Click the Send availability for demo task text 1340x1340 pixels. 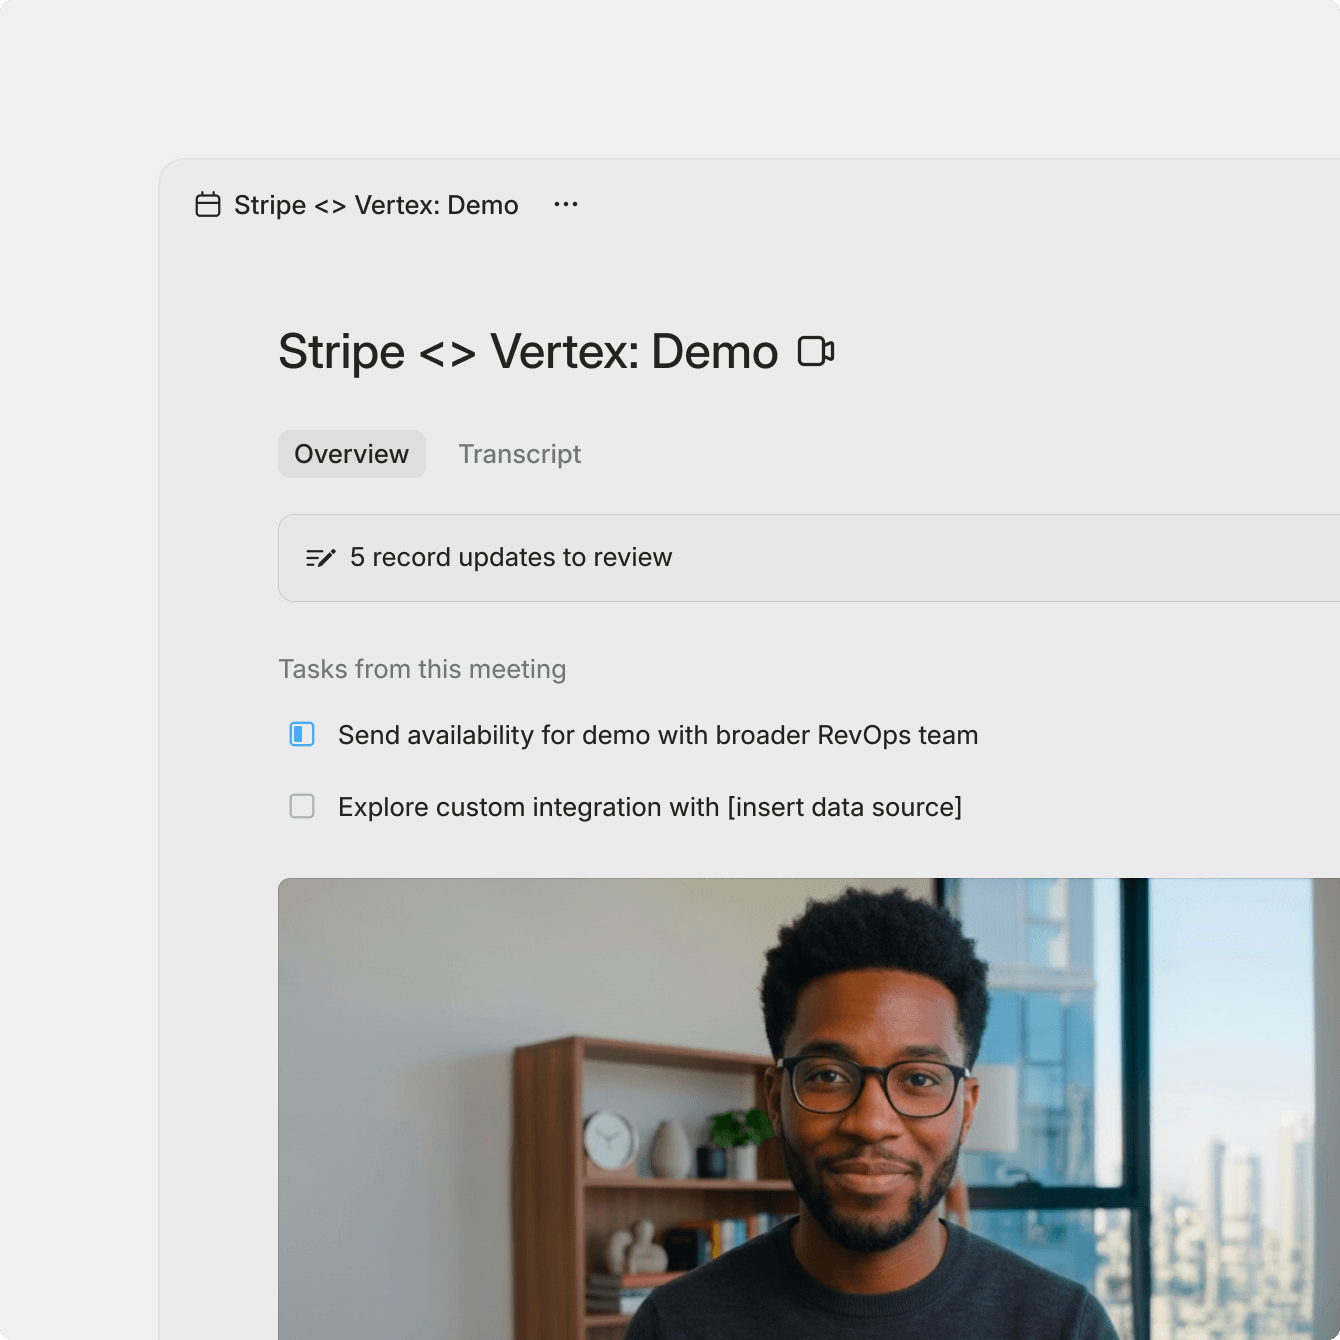pyautogui.click(x=658, y=735)
